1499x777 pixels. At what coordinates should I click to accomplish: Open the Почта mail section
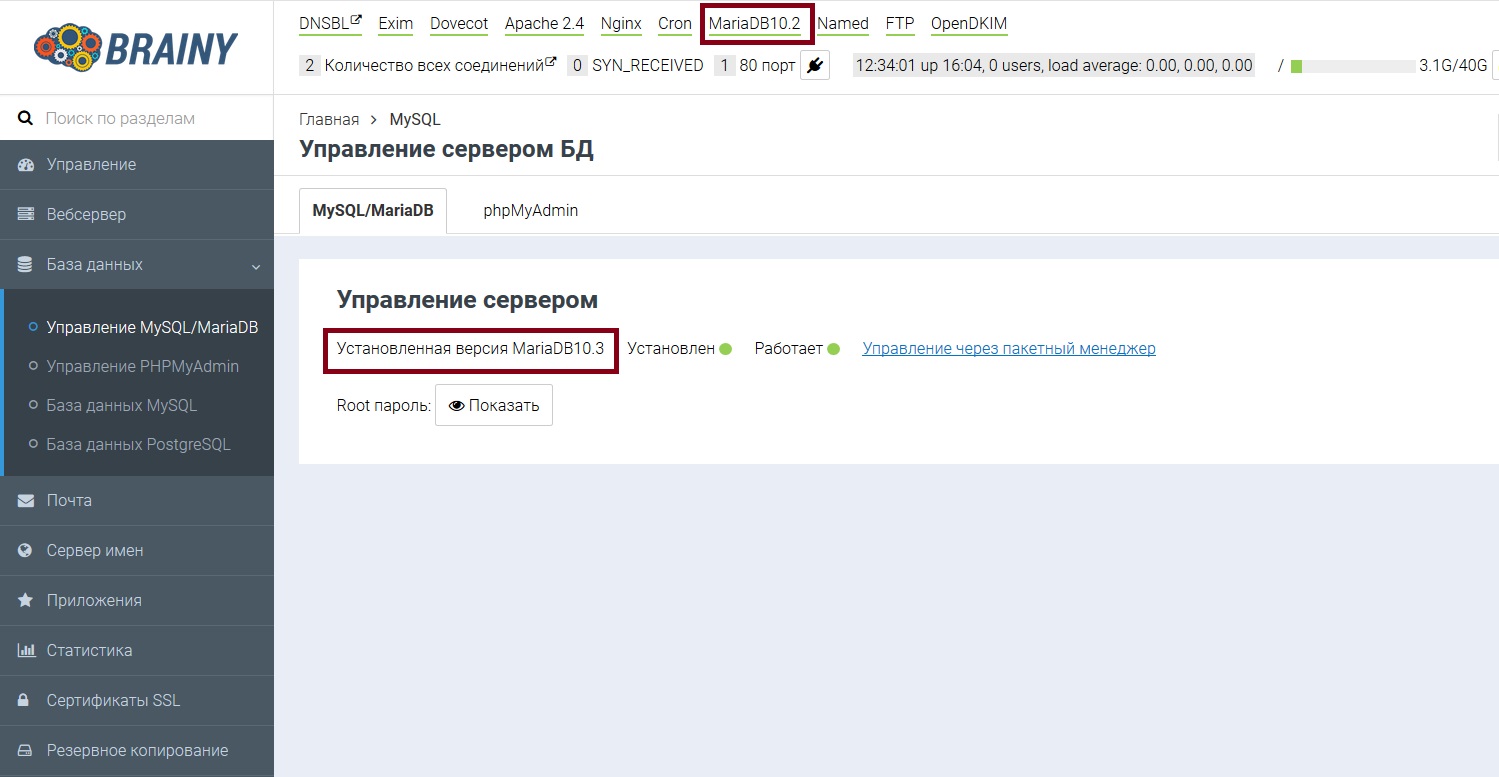(69, 501)
